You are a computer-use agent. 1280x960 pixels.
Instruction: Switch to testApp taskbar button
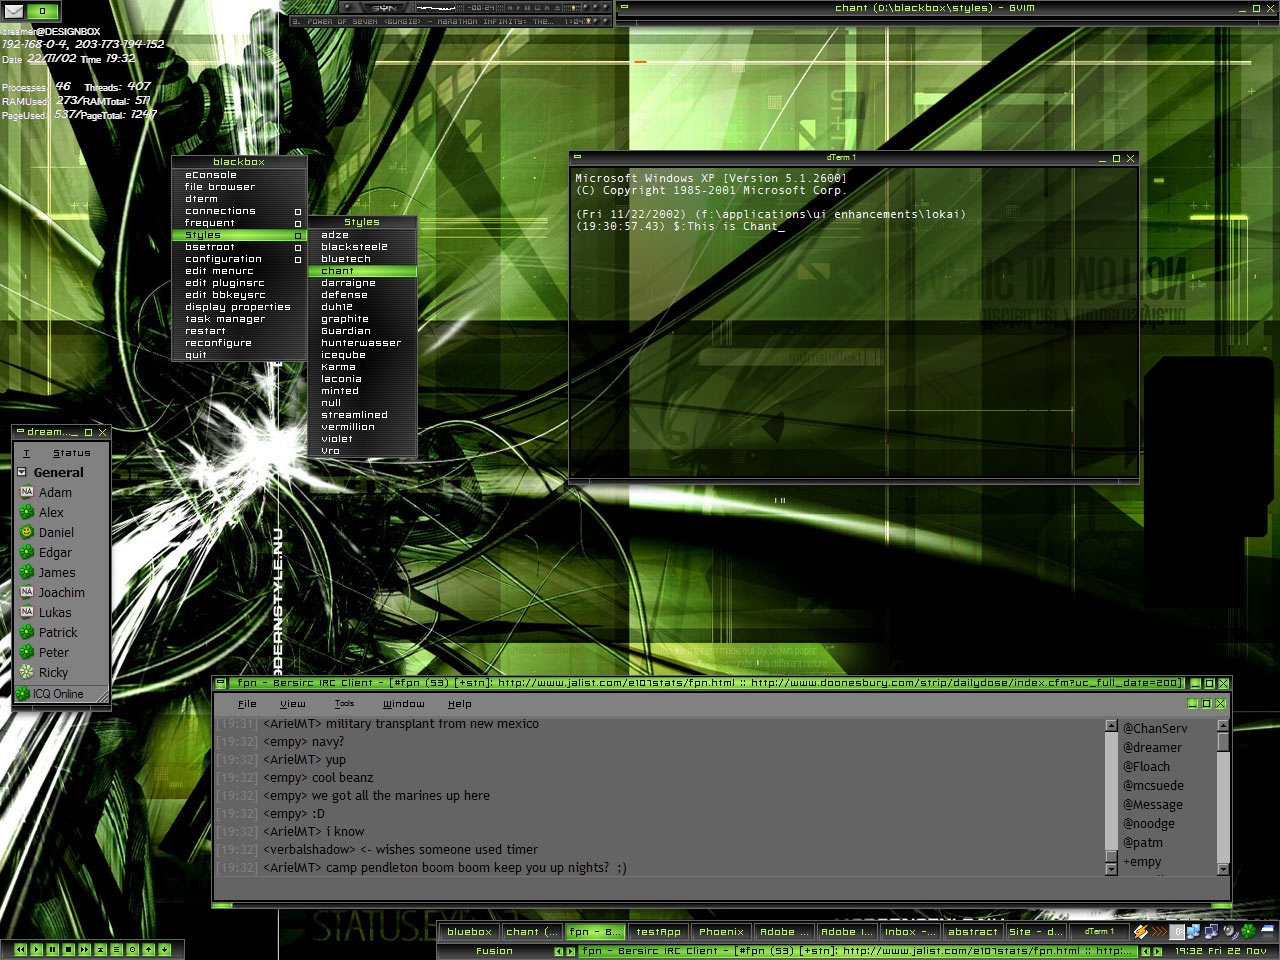(658, 932)
